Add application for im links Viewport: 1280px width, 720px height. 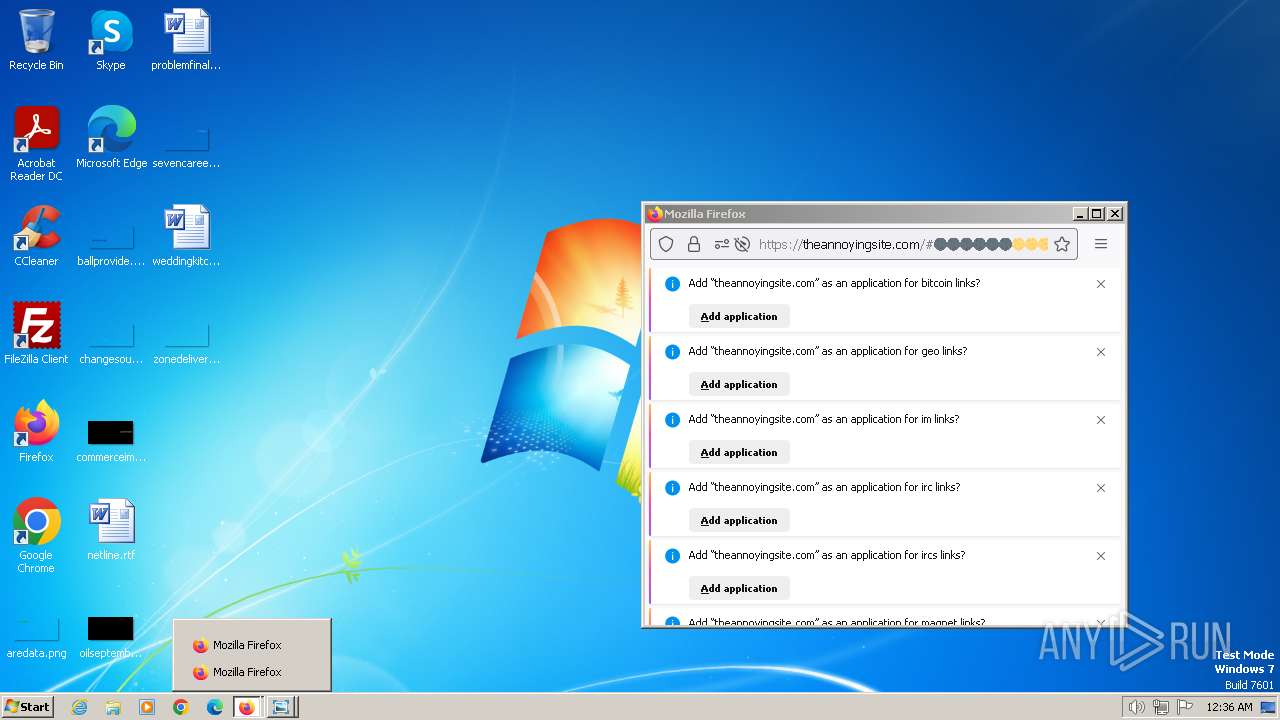pyautogui.click(x=739, y=452)
